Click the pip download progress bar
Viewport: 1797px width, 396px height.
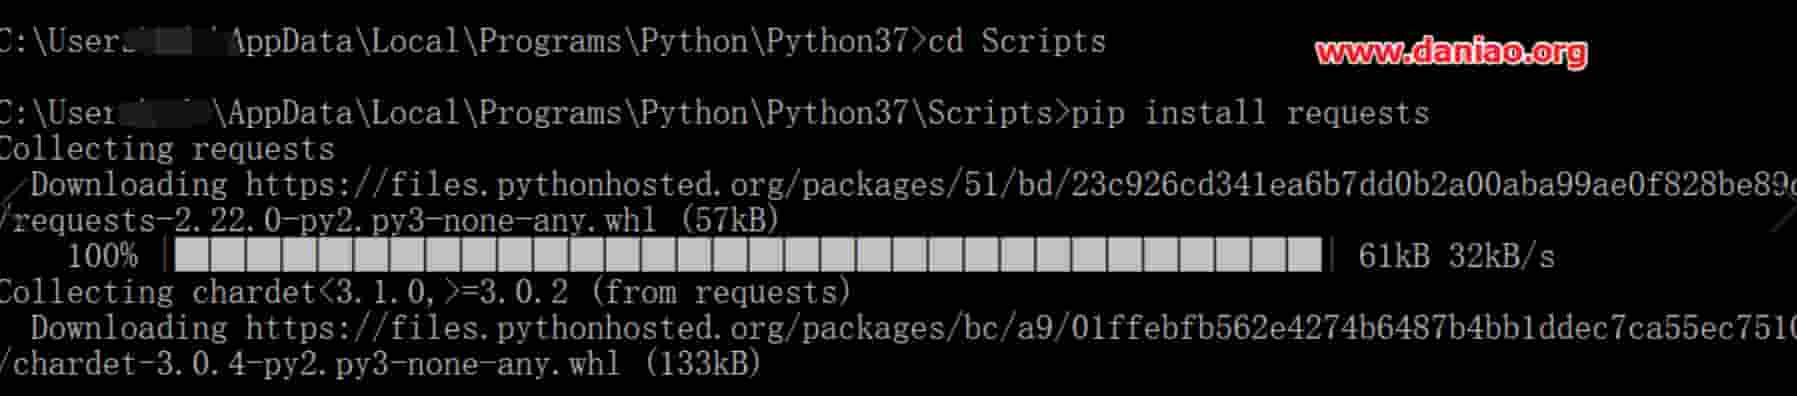coord(749,256)
